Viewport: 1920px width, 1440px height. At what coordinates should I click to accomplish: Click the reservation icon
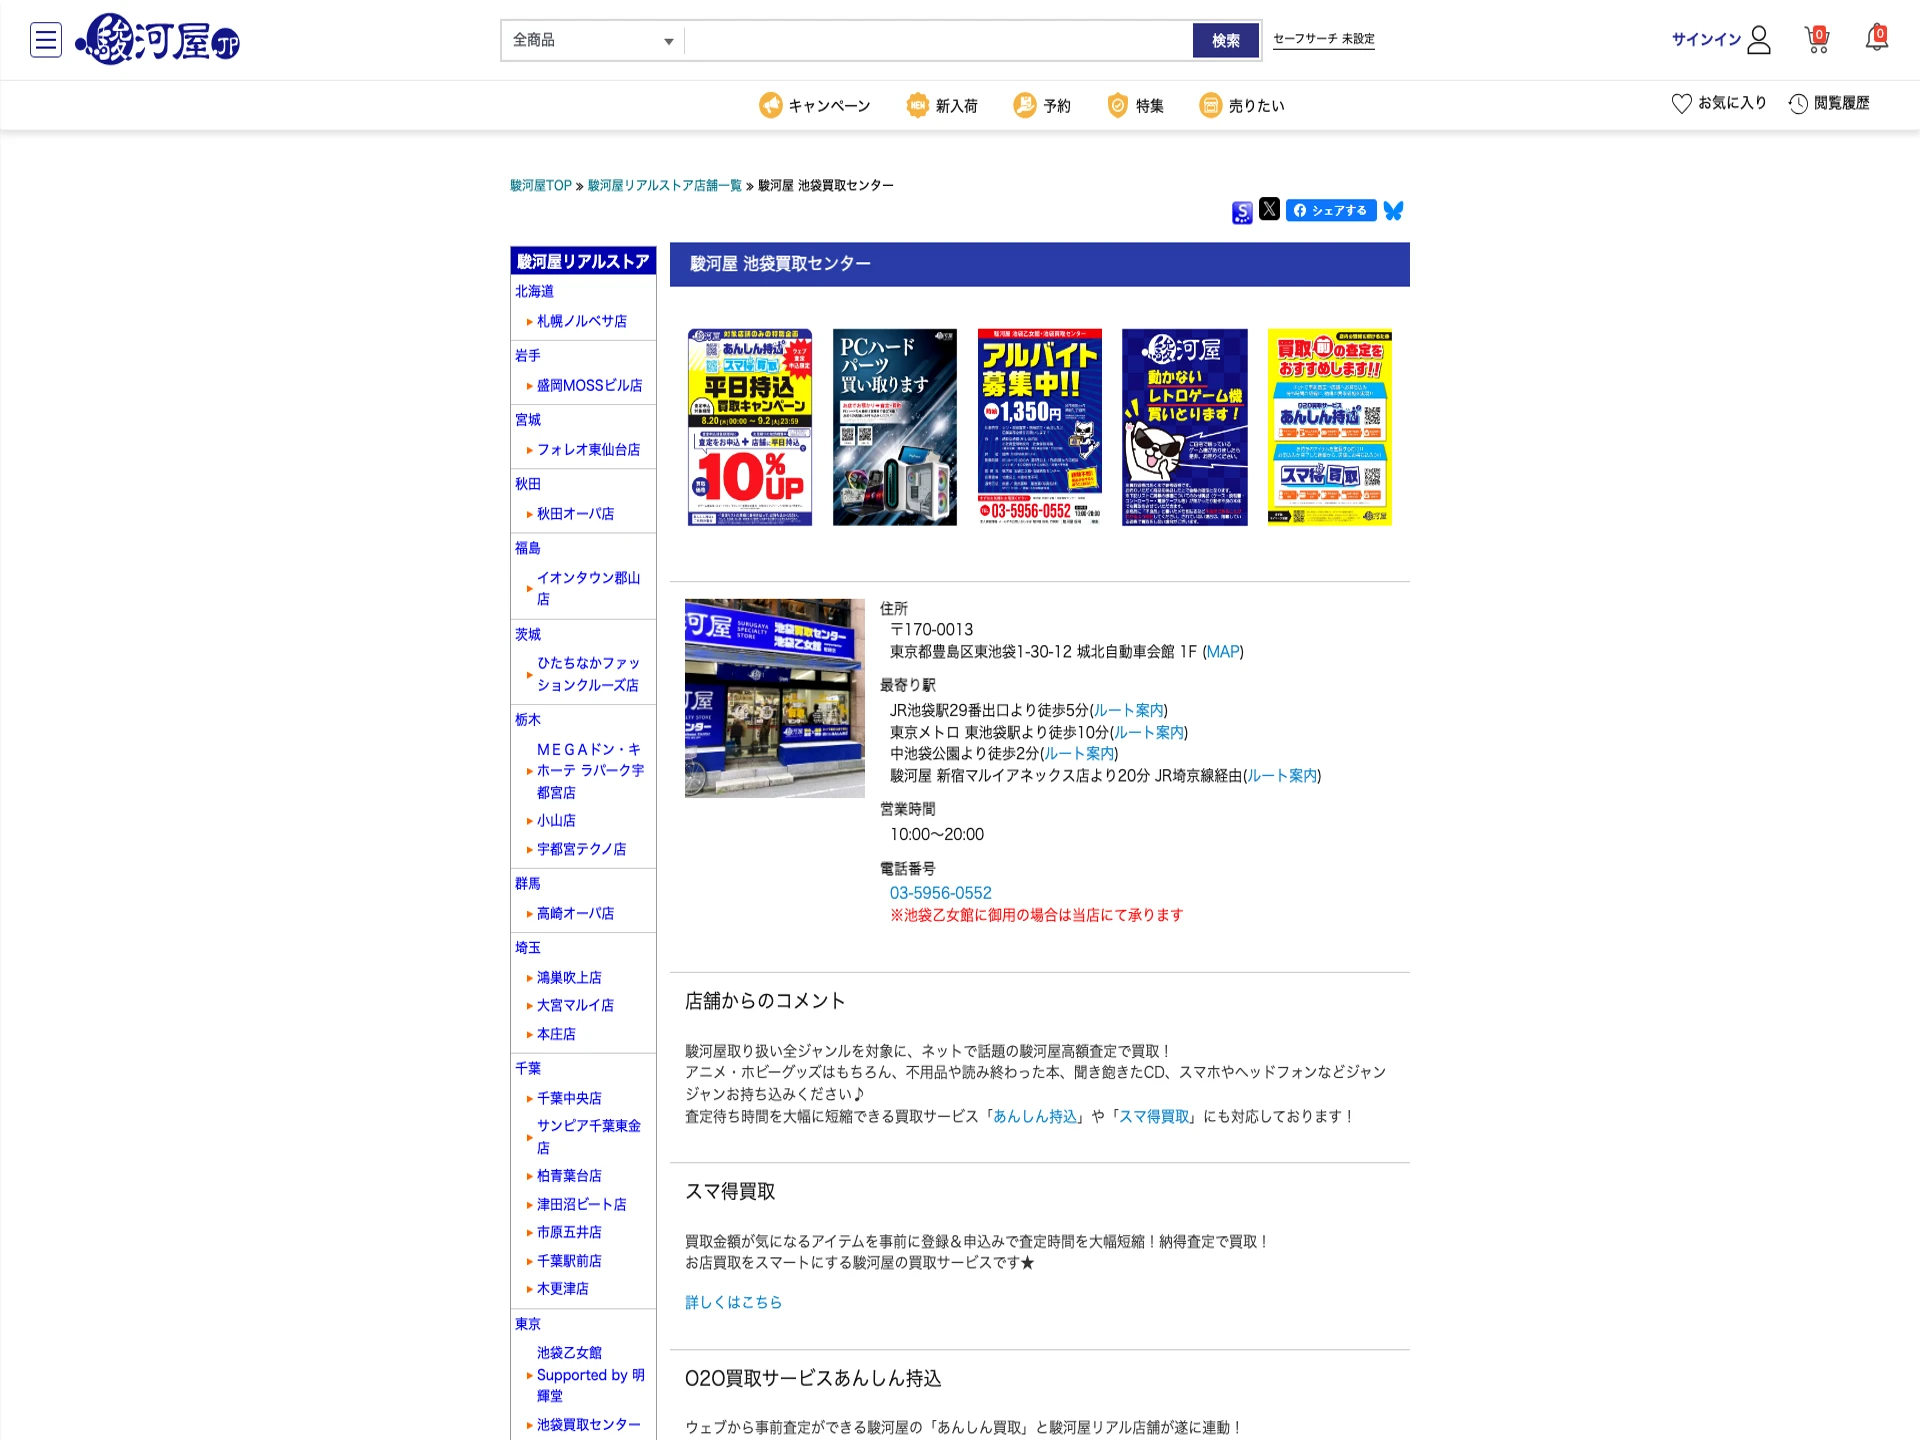1025,105
